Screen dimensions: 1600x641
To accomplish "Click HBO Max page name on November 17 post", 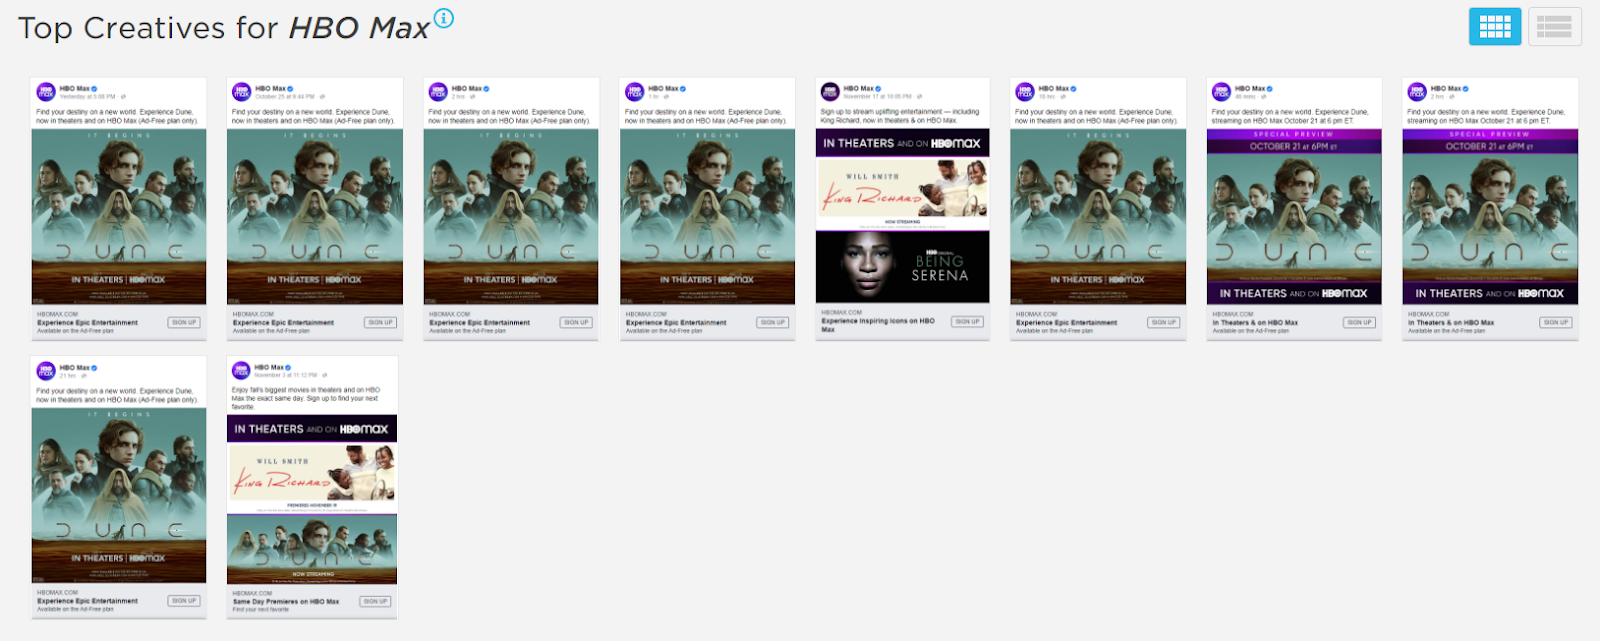I will 858,88.
